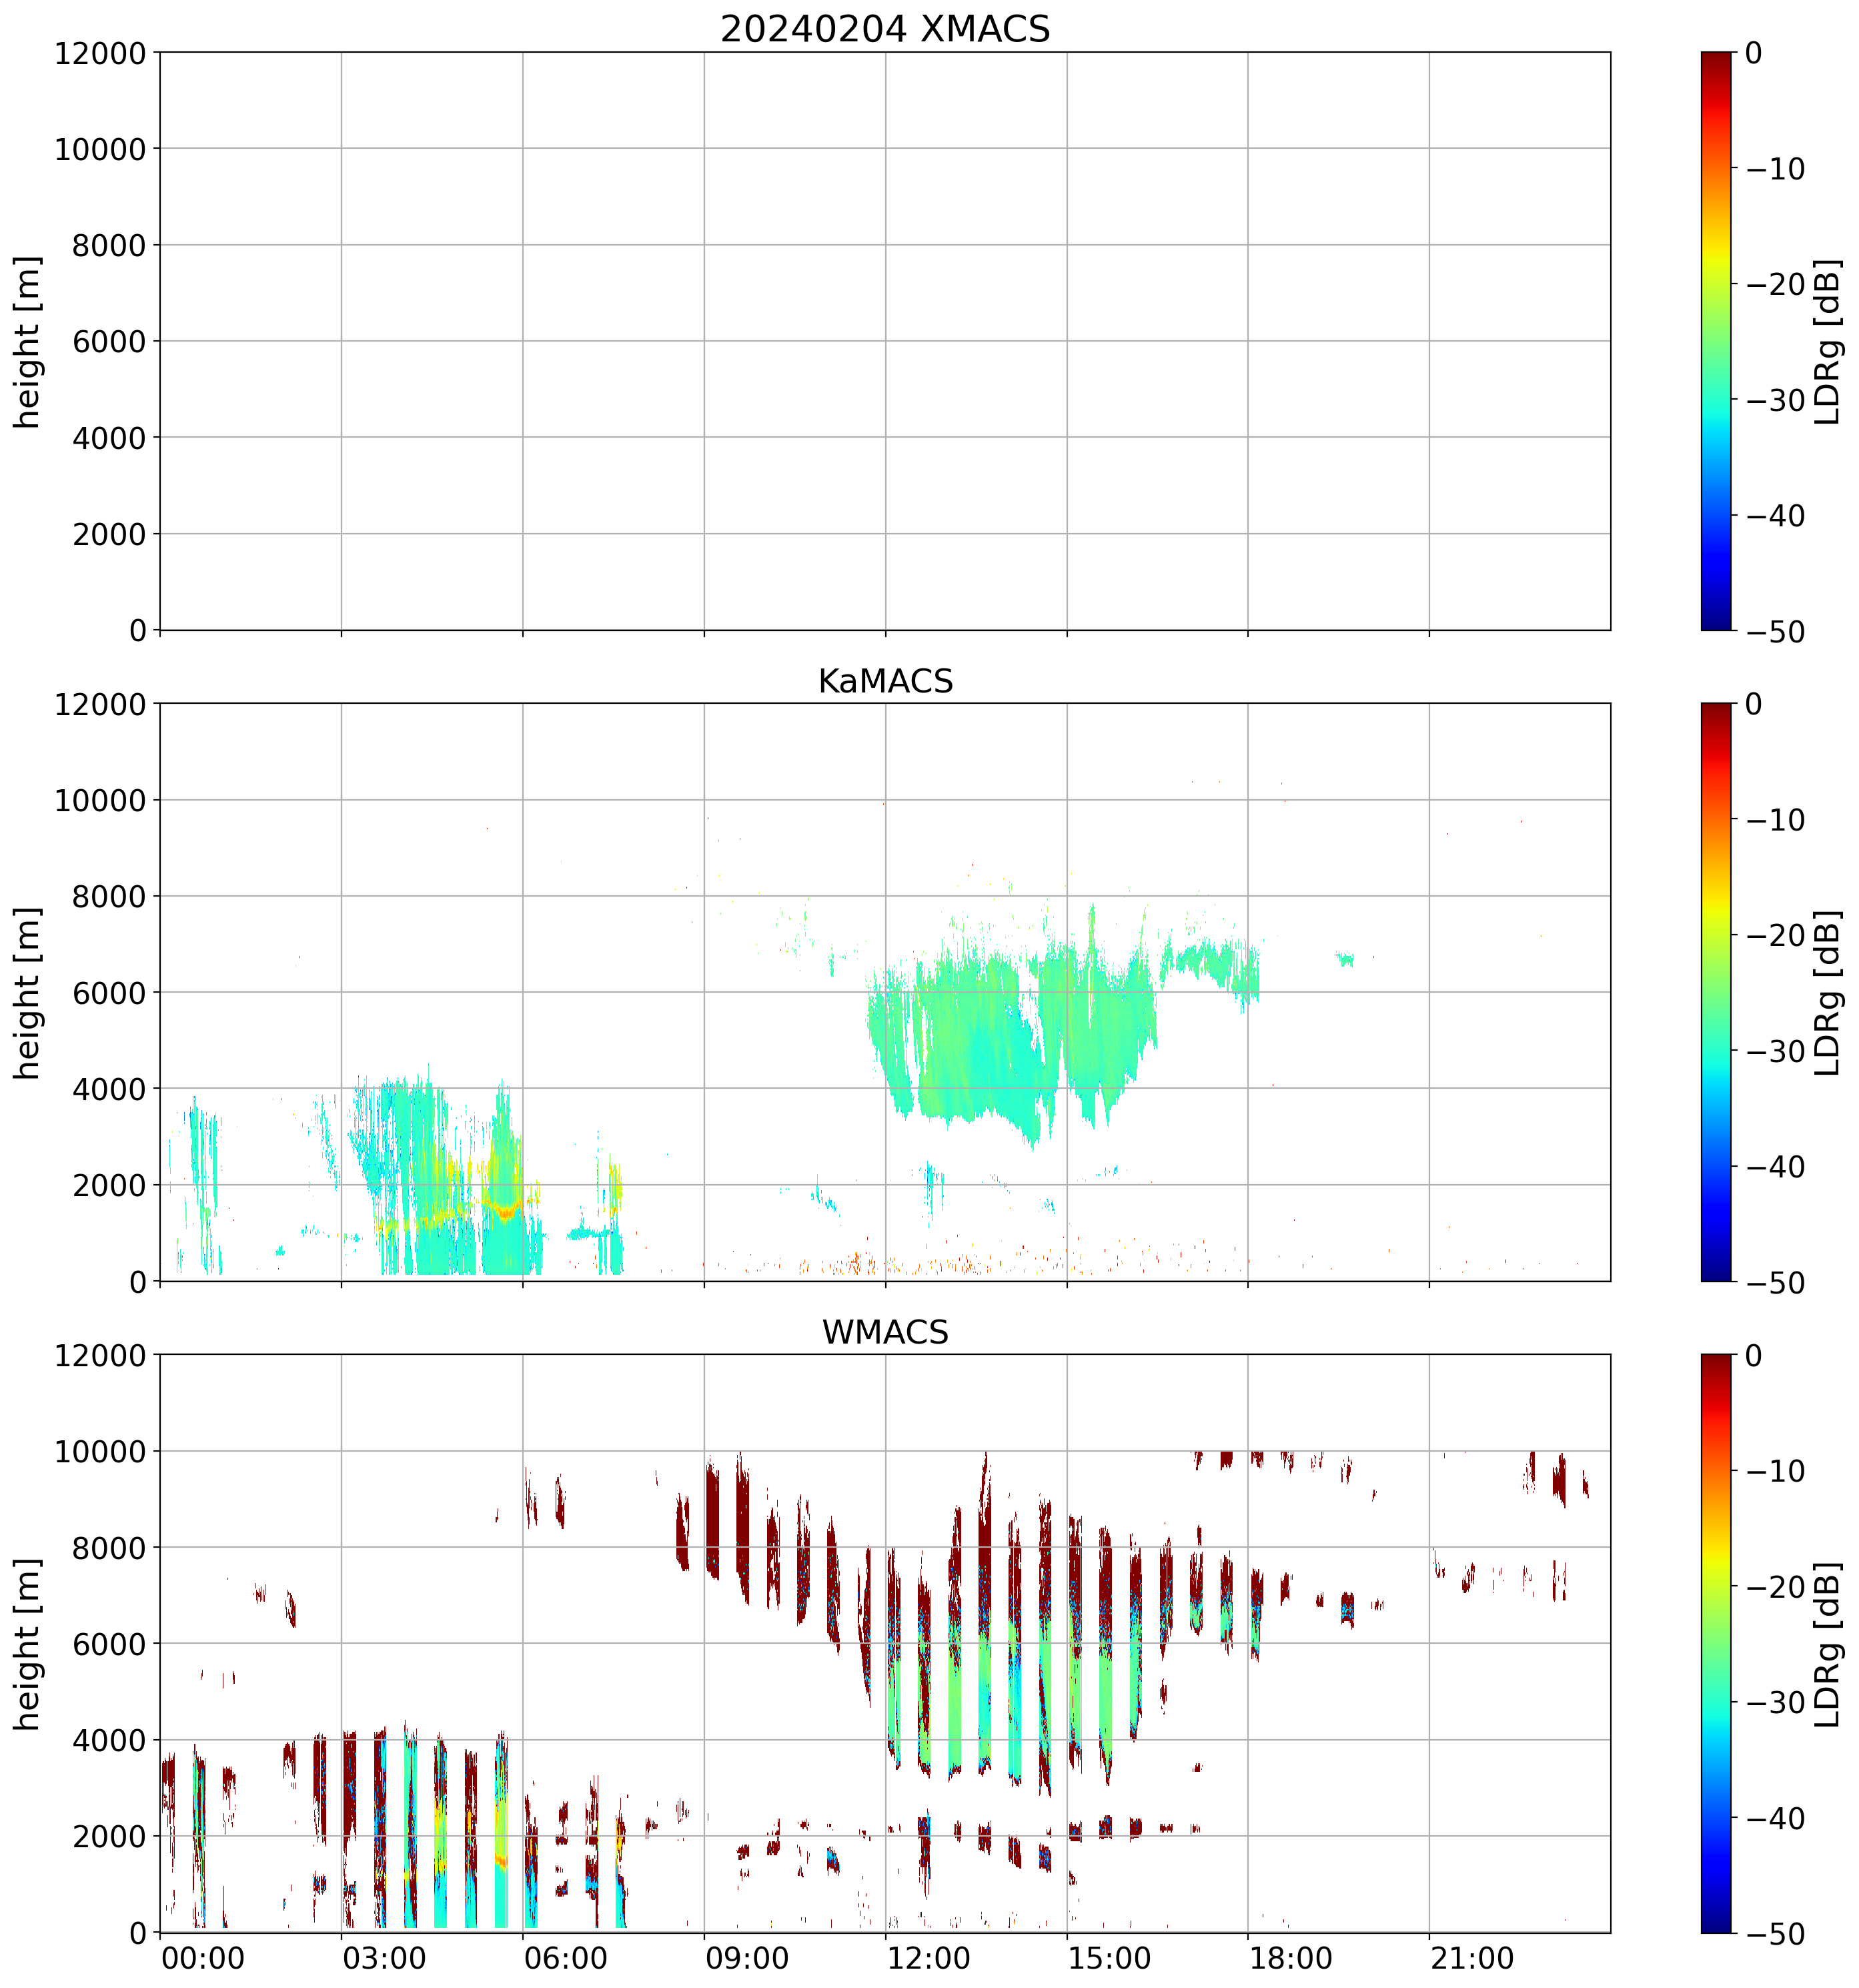Click the middle KaMACS colorbar gradient

click(1716, 992)
